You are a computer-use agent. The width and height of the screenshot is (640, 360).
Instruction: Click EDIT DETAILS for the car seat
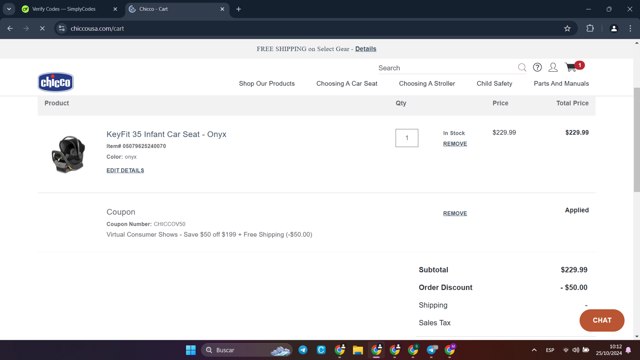(x=125, y=170)
